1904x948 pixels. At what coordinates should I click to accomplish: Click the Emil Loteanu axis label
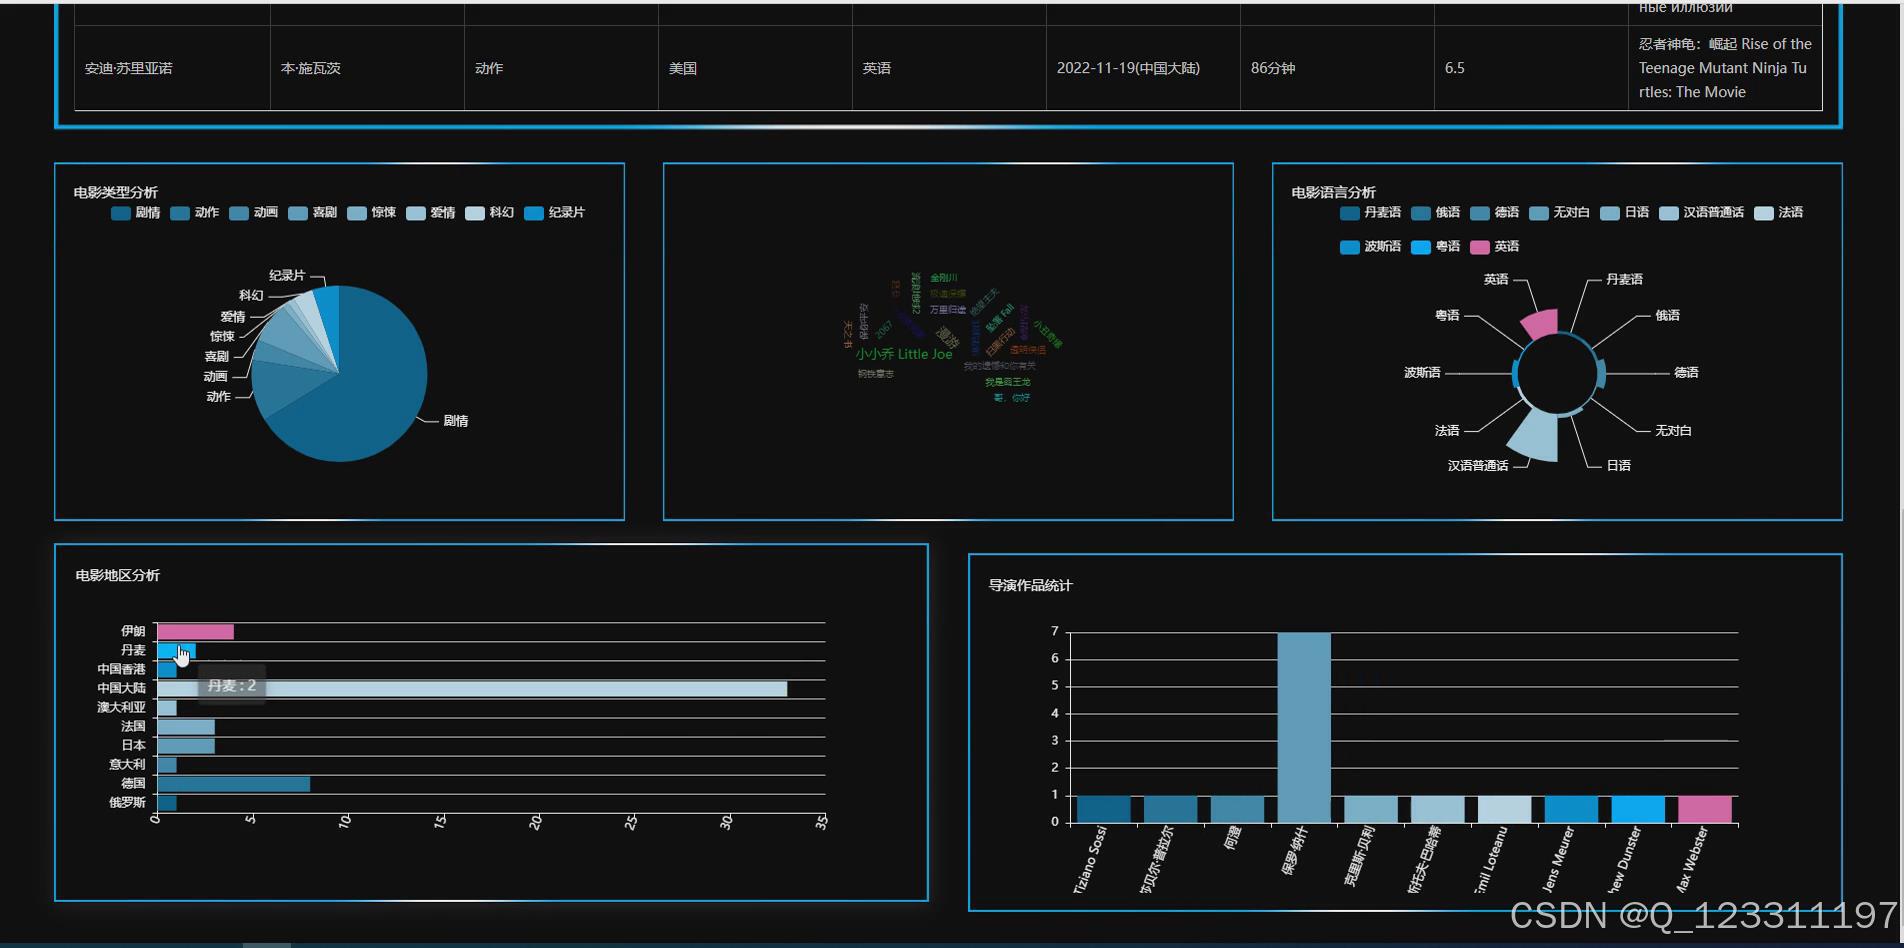coord(1490,860)
